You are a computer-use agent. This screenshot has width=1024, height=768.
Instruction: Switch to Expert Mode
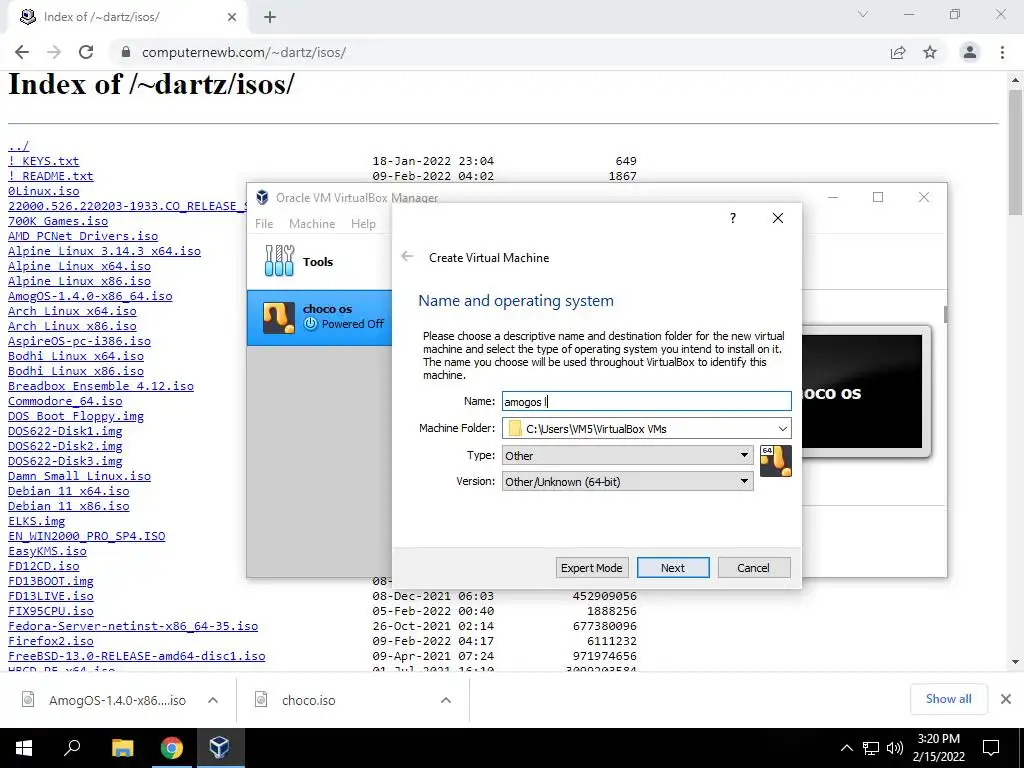(x=592, y=568)
